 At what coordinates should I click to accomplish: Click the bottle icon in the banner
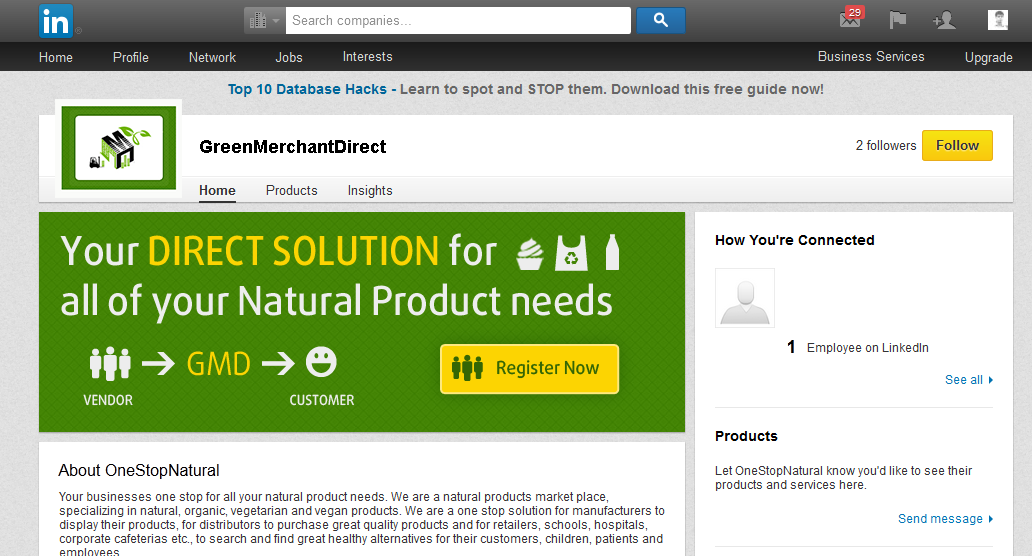coord(612,252)
